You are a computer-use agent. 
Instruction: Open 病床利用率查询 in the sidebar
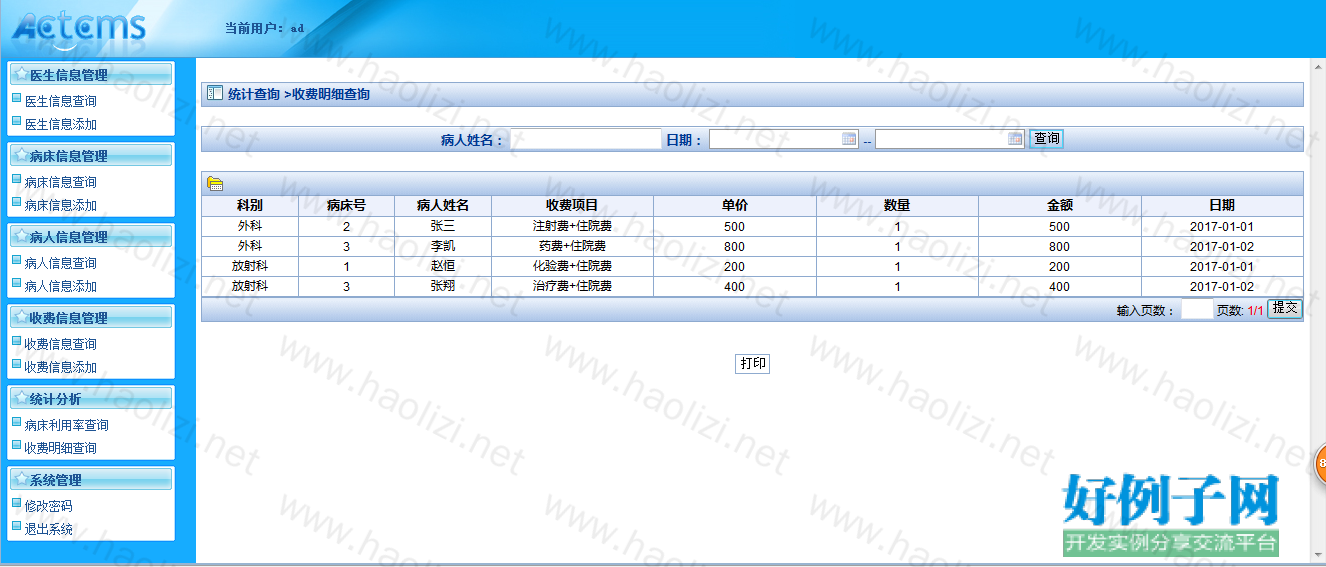(66, 425)
